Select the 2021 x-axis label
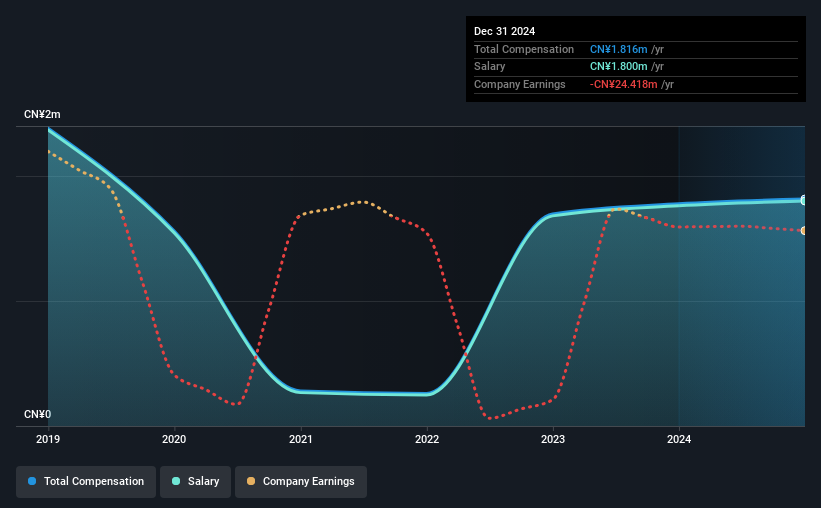The image size is (821, 508). (301, 439)
